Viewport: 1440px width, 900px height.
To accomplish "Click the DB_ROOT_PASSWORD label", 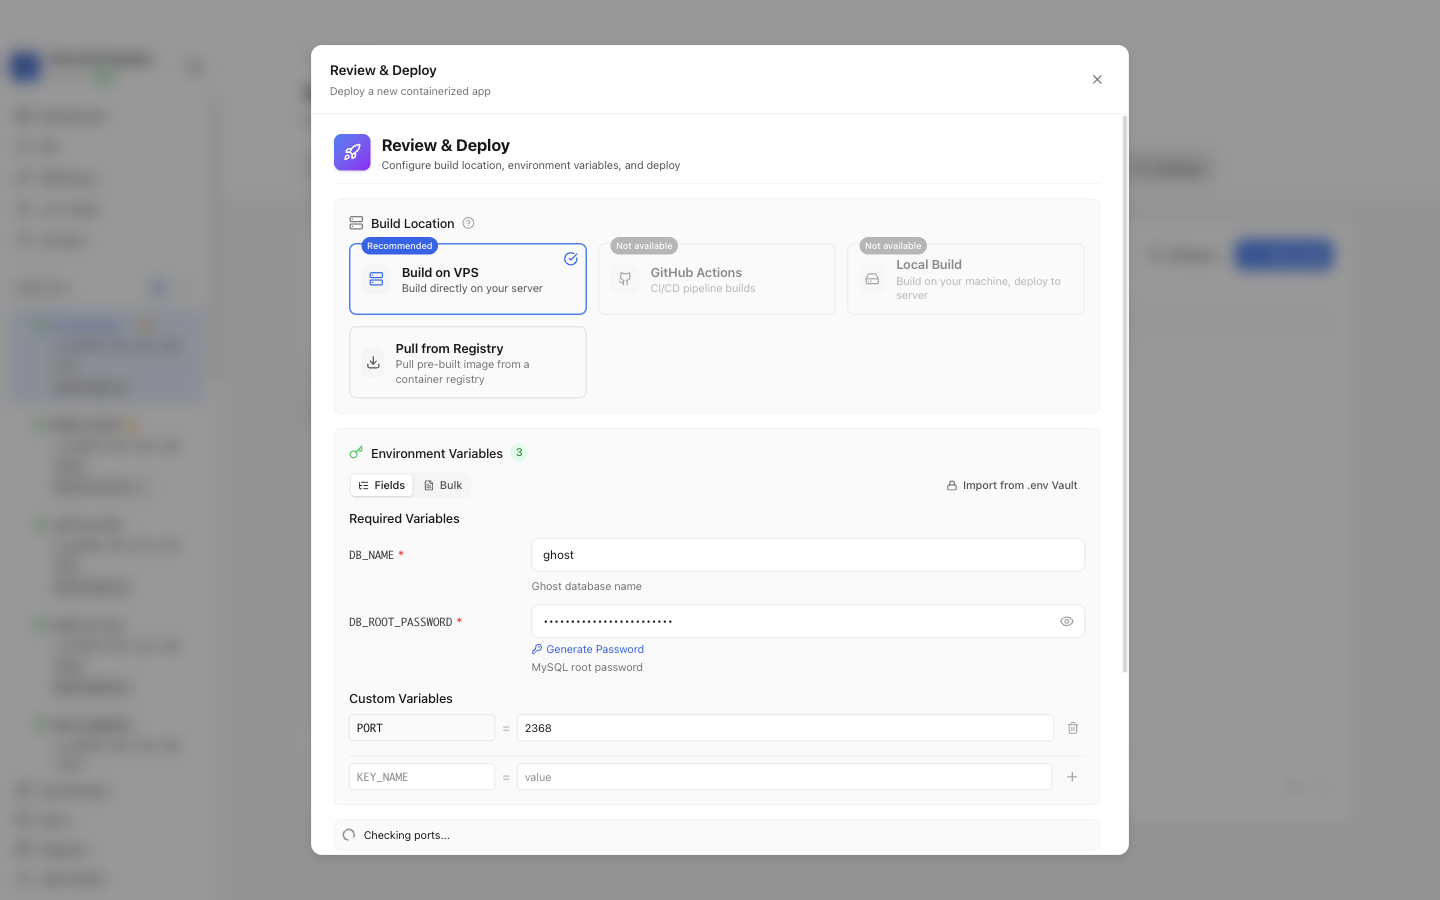I will 400,622.
